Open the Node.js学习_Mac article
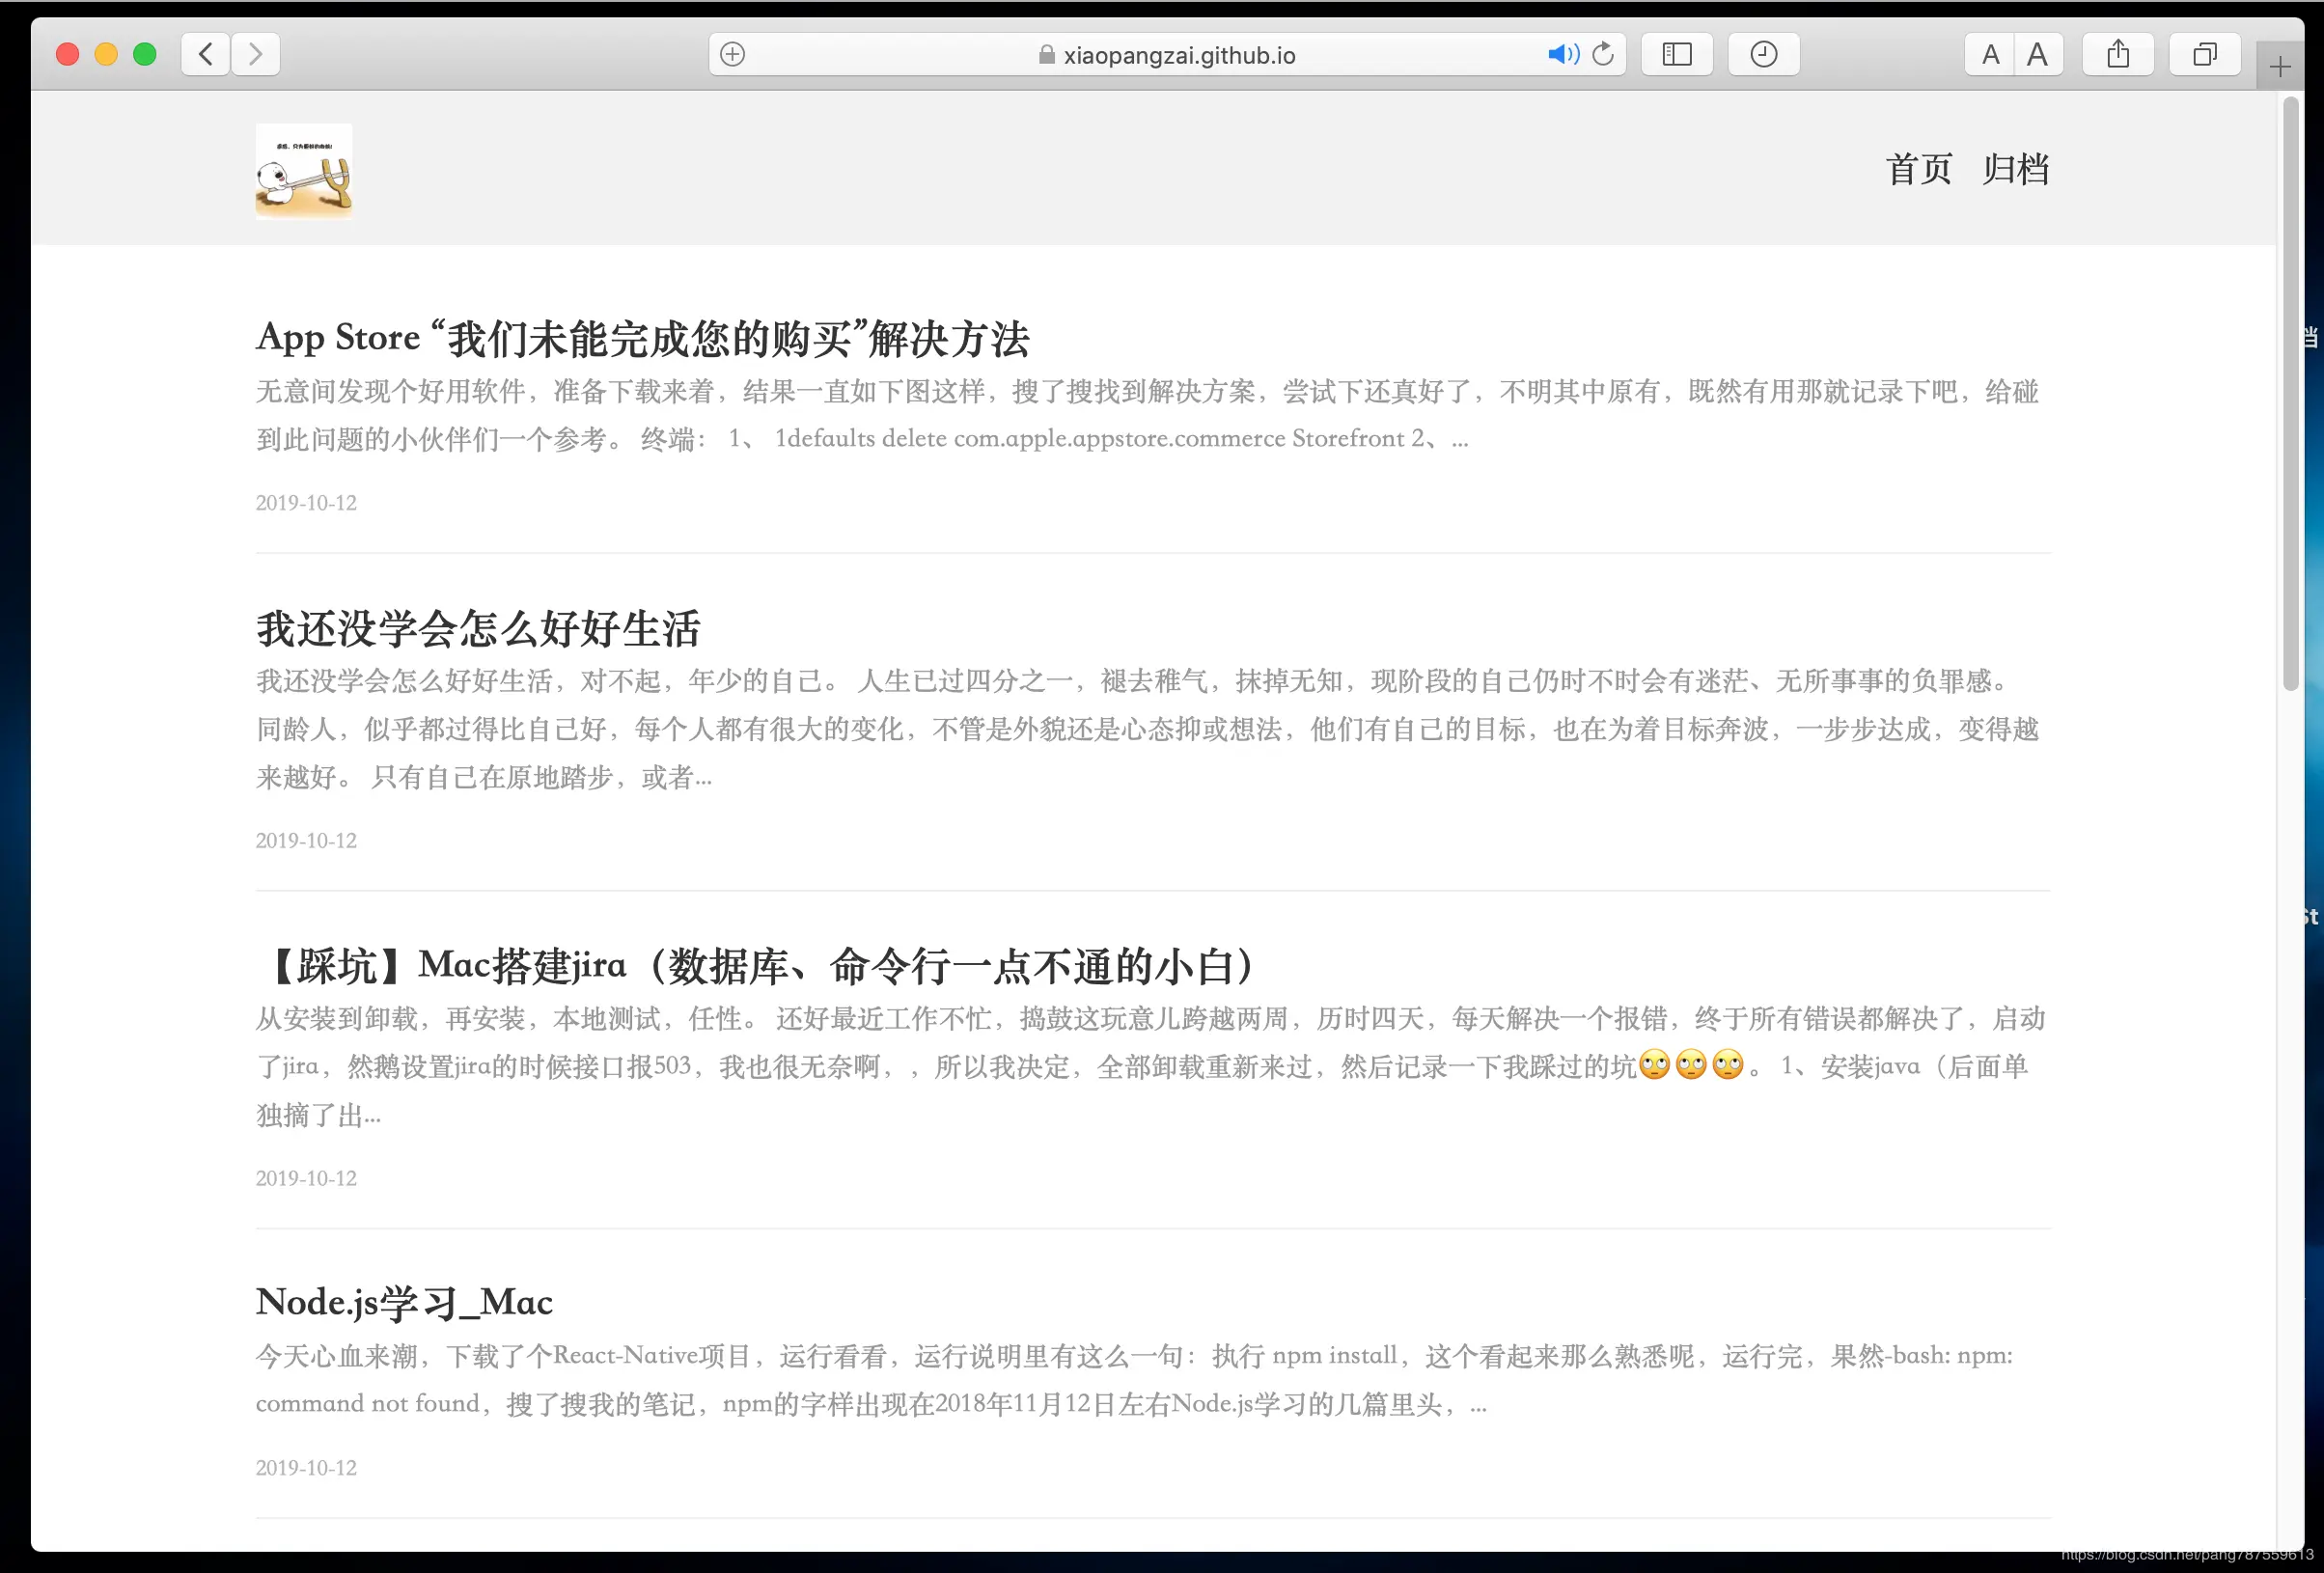Viewport: 2324px width, 1573px height. (403, 1301)
